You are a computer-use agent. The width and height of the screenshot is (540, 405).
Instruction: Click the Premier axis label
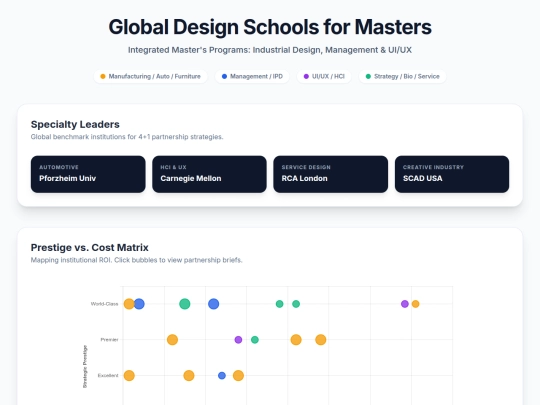click(x=109, y=340)
